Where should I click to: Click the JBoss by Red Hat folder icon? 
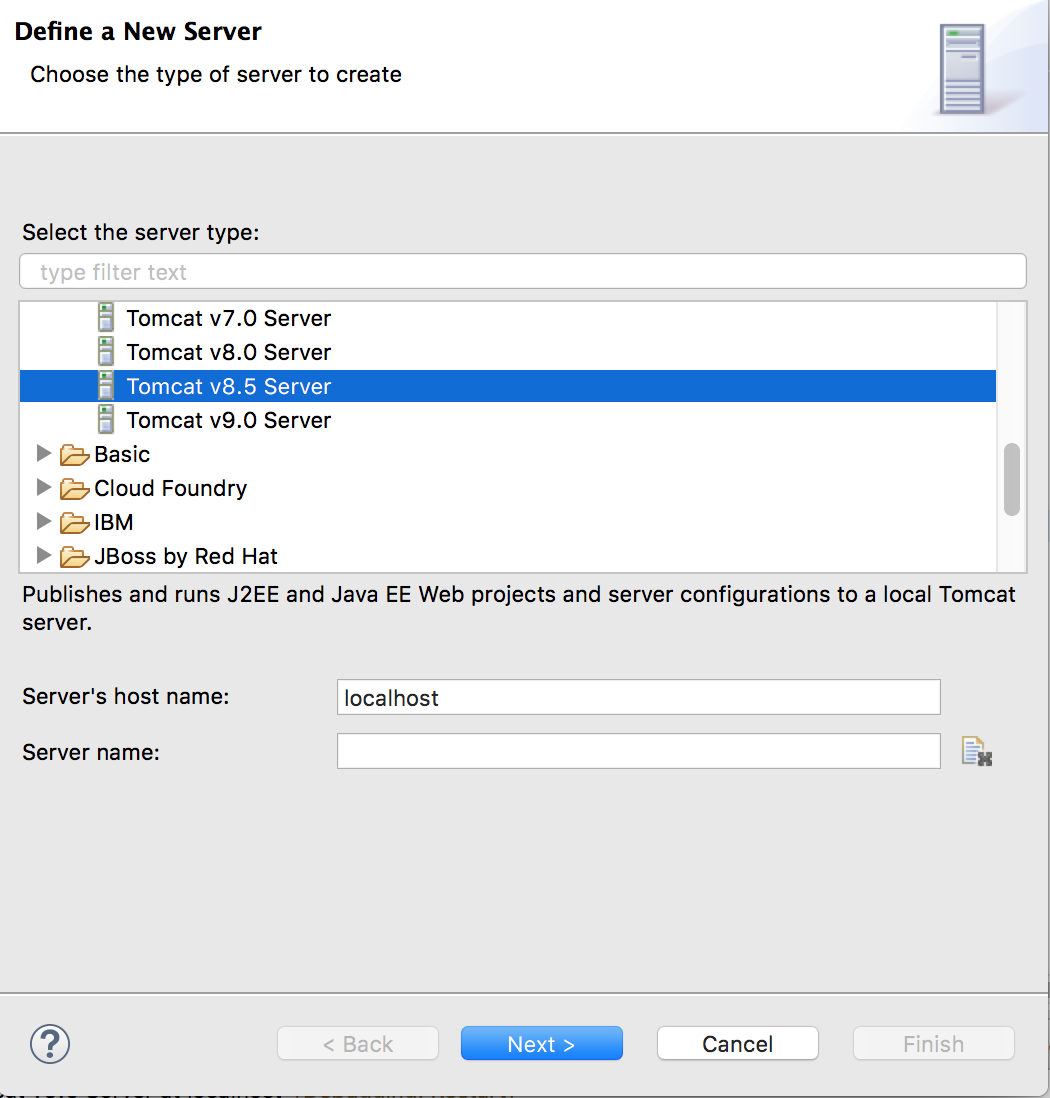pyautogui.click(x=74, y=556)
